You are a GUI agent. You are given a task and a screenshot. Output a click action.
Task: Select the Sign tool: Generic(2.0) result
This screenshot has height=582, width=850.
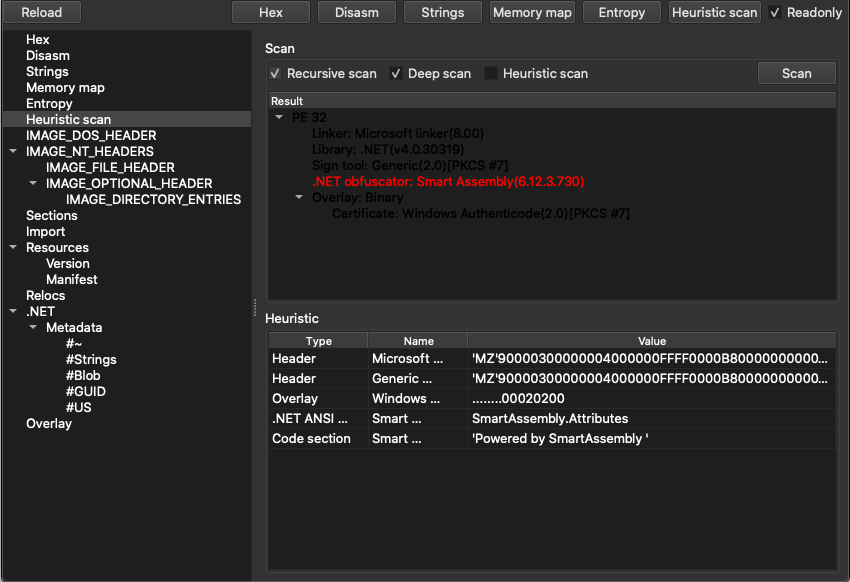coord(410,165)
